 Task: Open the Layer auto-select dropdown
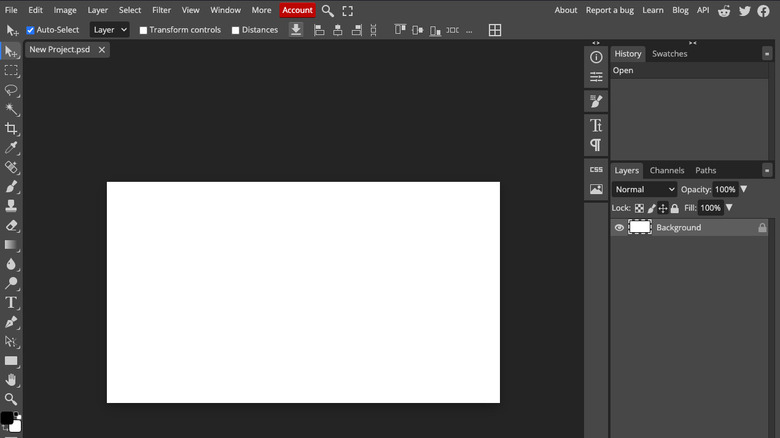pyautogui.click(x=110, y=30)
